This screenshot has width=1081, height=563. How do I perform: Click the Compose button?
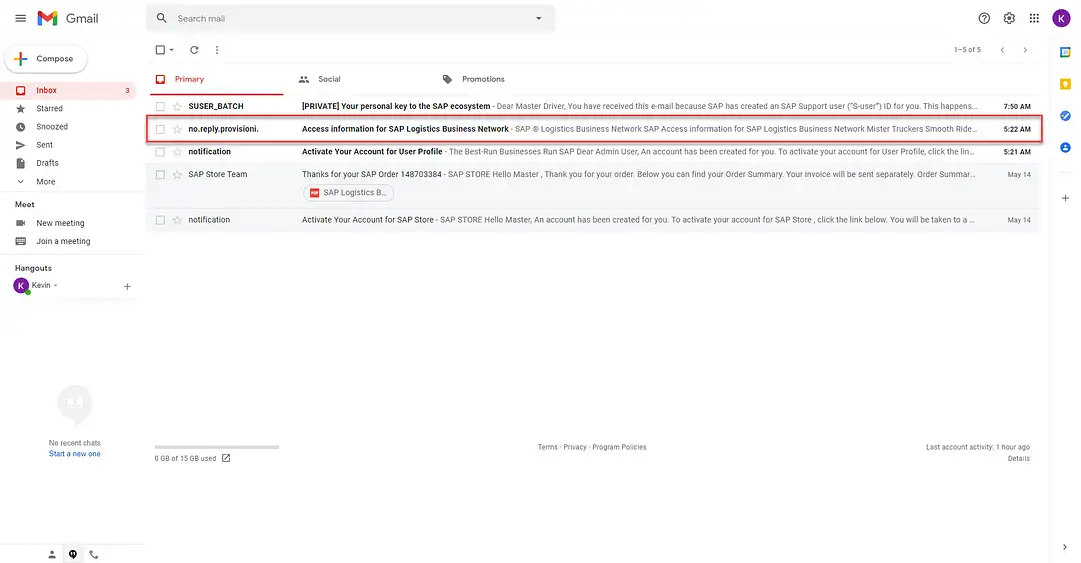point(46,59)
